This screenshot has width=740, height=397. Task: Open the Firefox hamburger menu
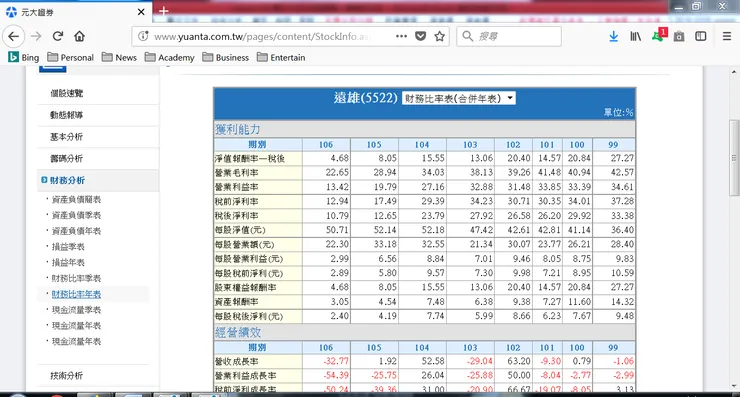(727, 36)
